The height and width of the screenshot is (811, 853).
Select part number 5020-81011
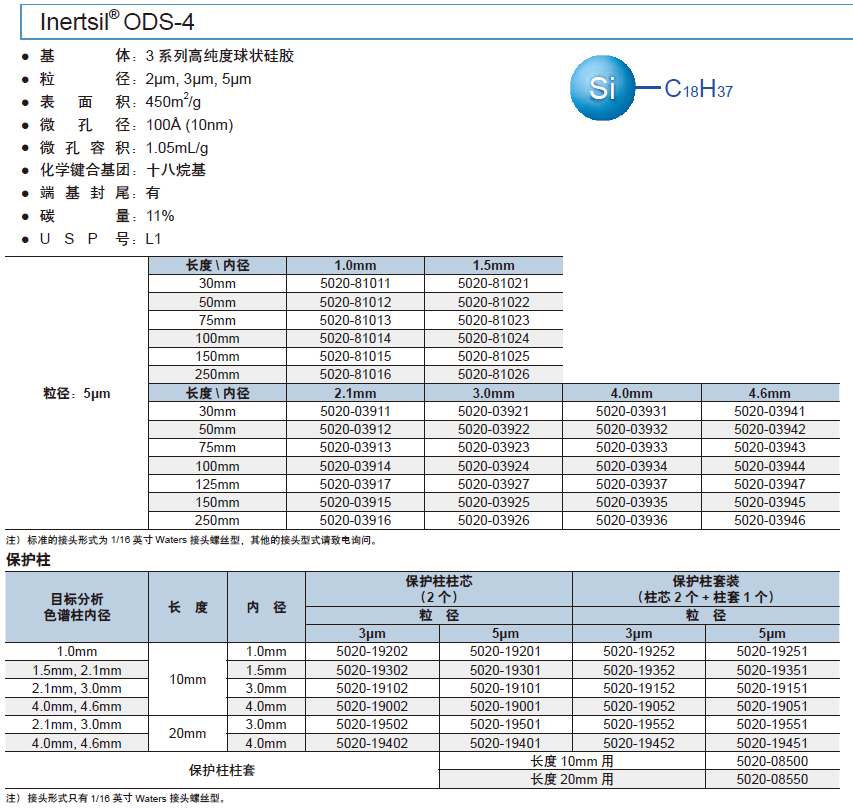355,284
